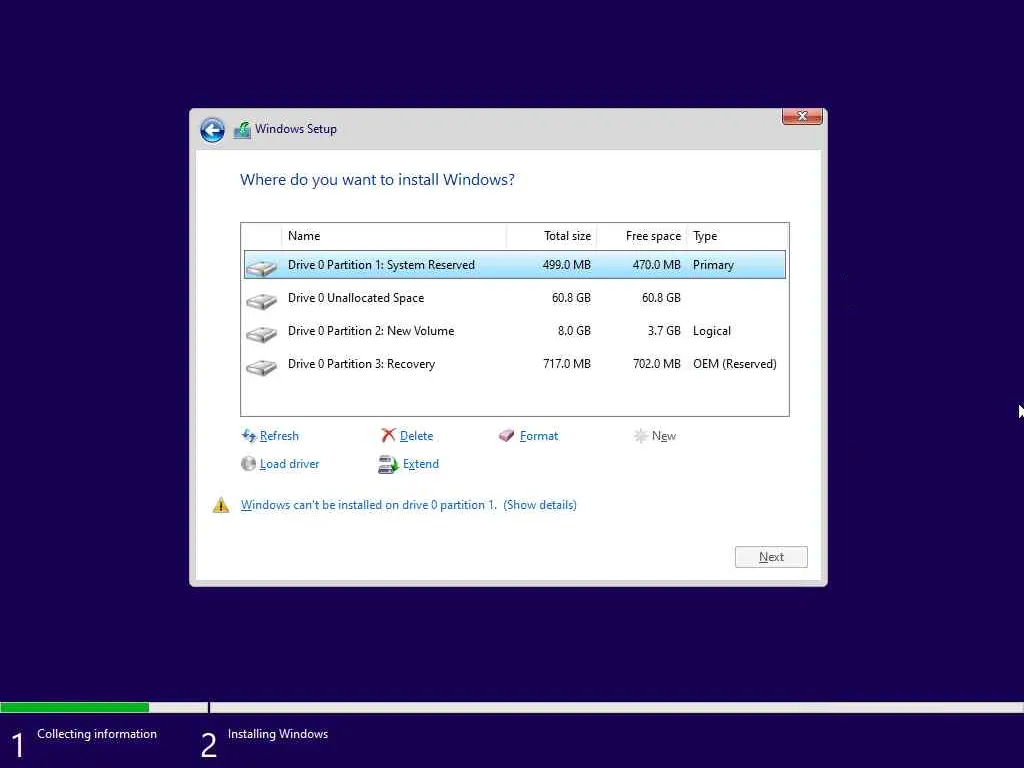Image resolution: width=1024 pixels, height=768 pixels.
Task: Click the Free space column header
Action: click(x=641, y=236)
